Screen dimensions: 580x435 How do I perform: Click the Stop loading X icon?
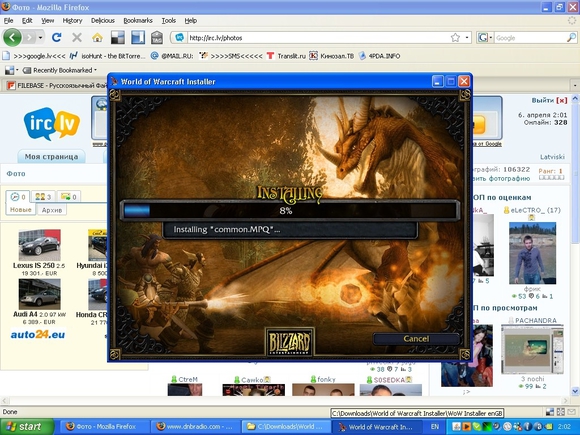pos(77,37)
